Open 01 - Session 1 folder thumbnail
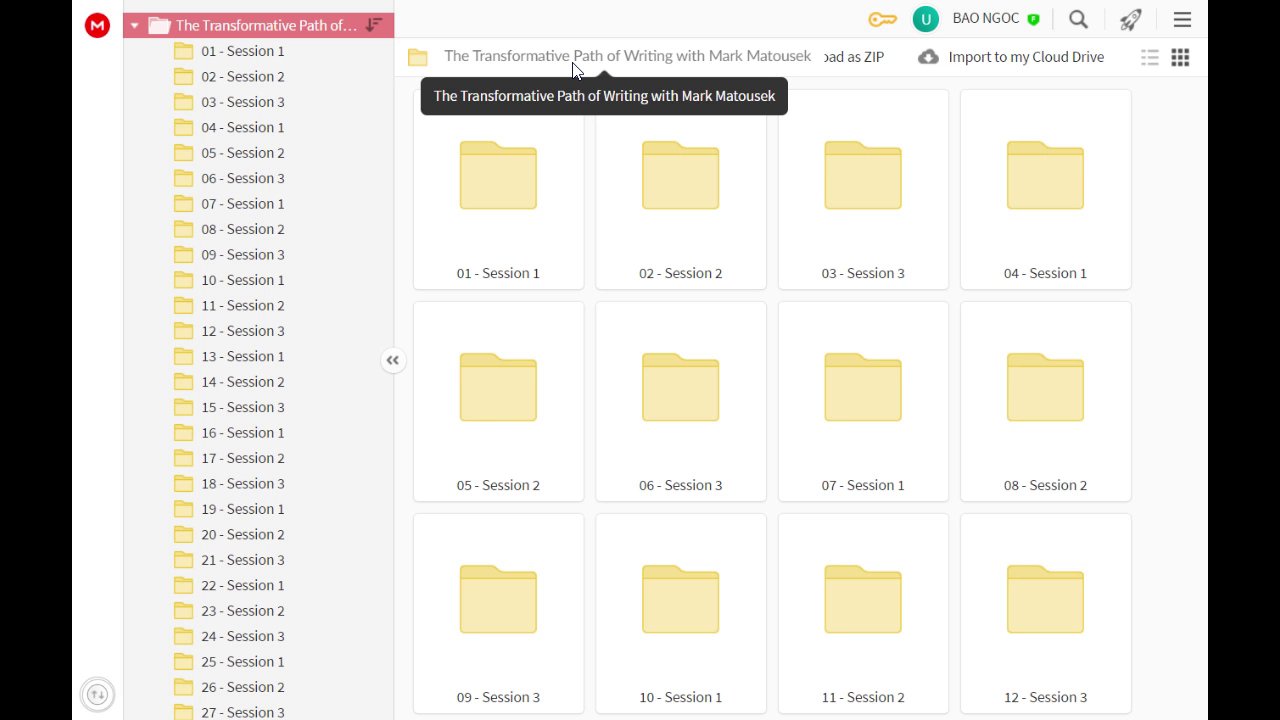 [498, 189]
